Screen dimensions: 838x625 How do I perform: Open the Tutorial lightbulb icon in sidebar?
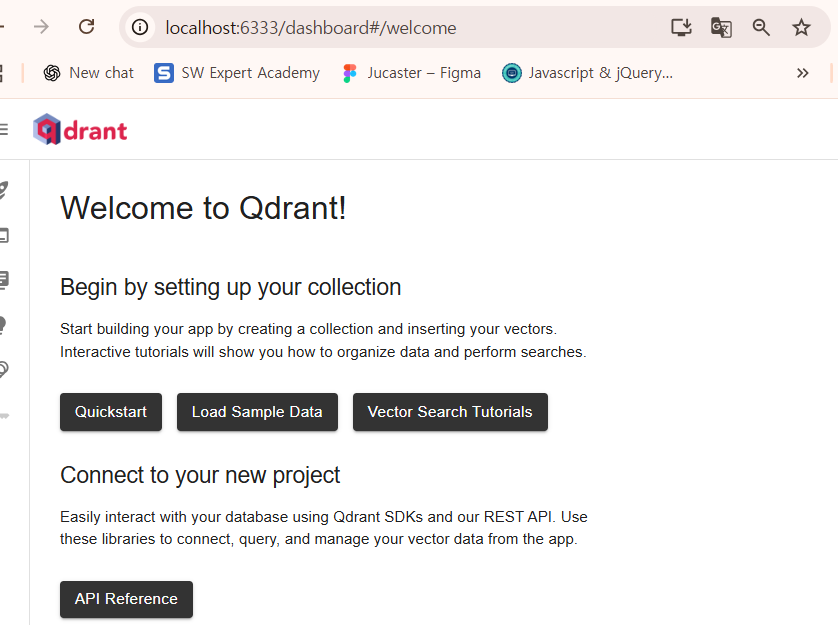point(3,325)
